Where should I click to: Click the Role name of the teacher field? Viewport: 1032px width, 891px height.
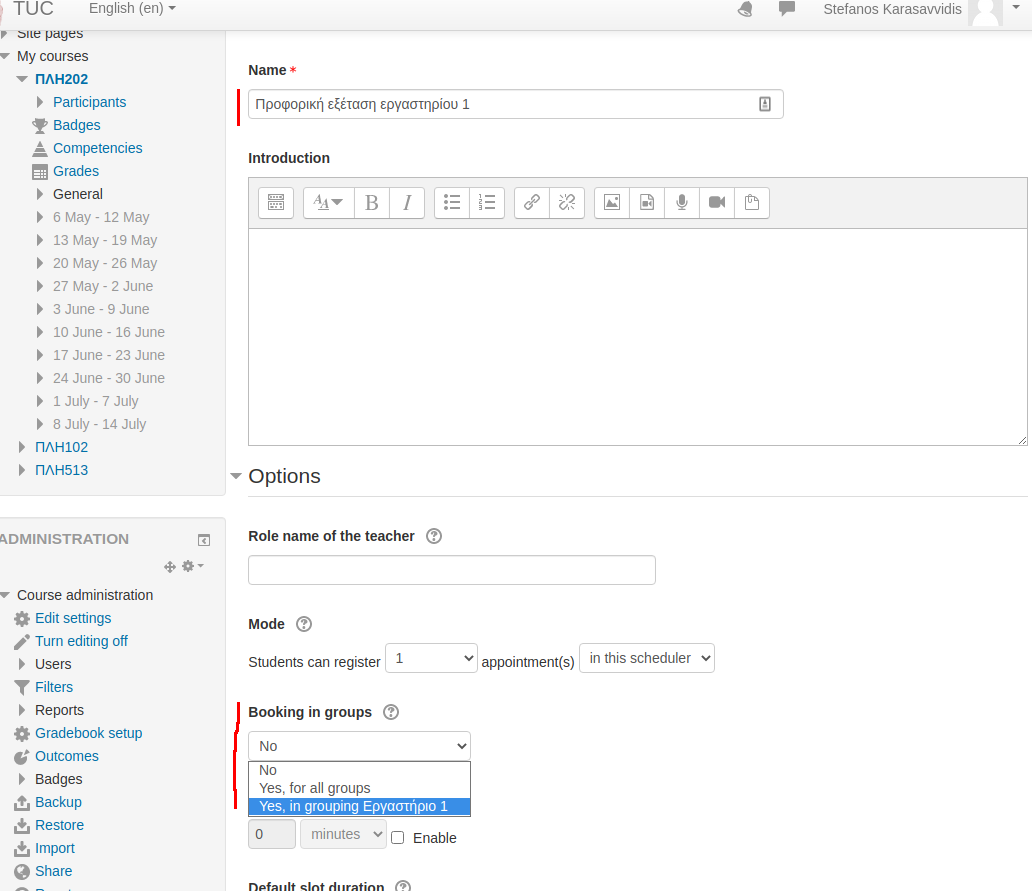451,570
